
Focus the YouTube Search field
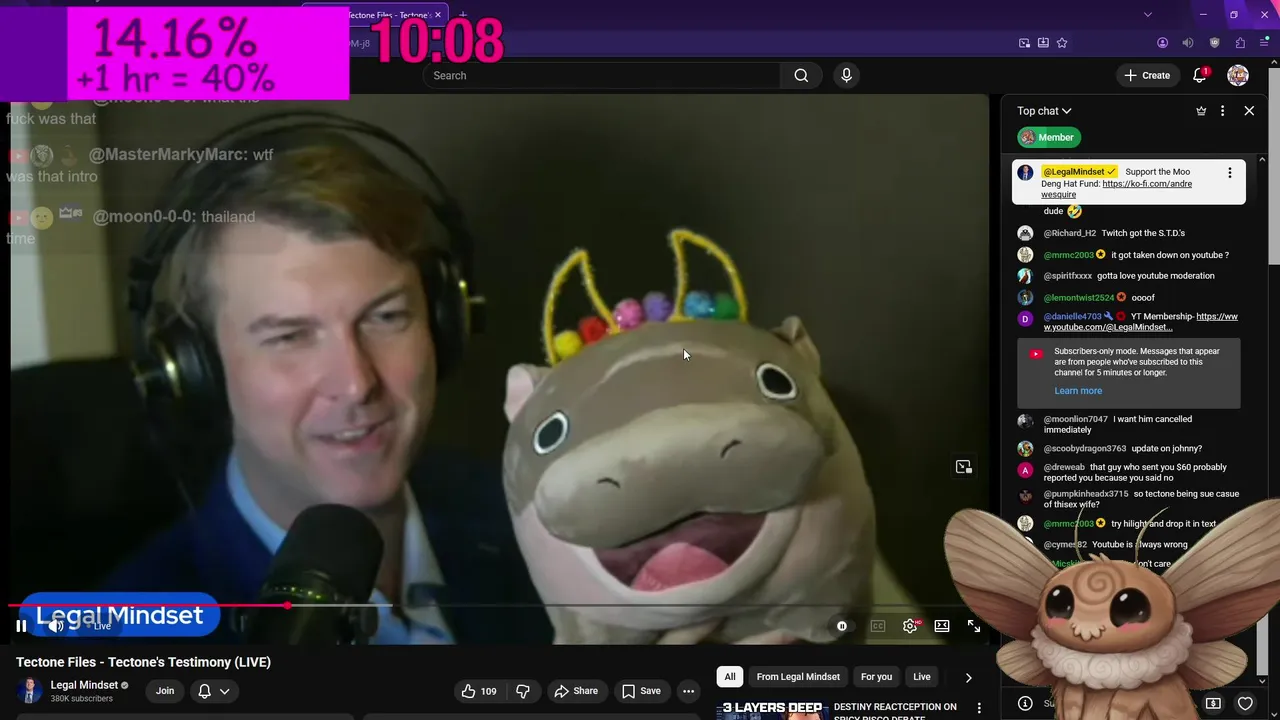603,76
